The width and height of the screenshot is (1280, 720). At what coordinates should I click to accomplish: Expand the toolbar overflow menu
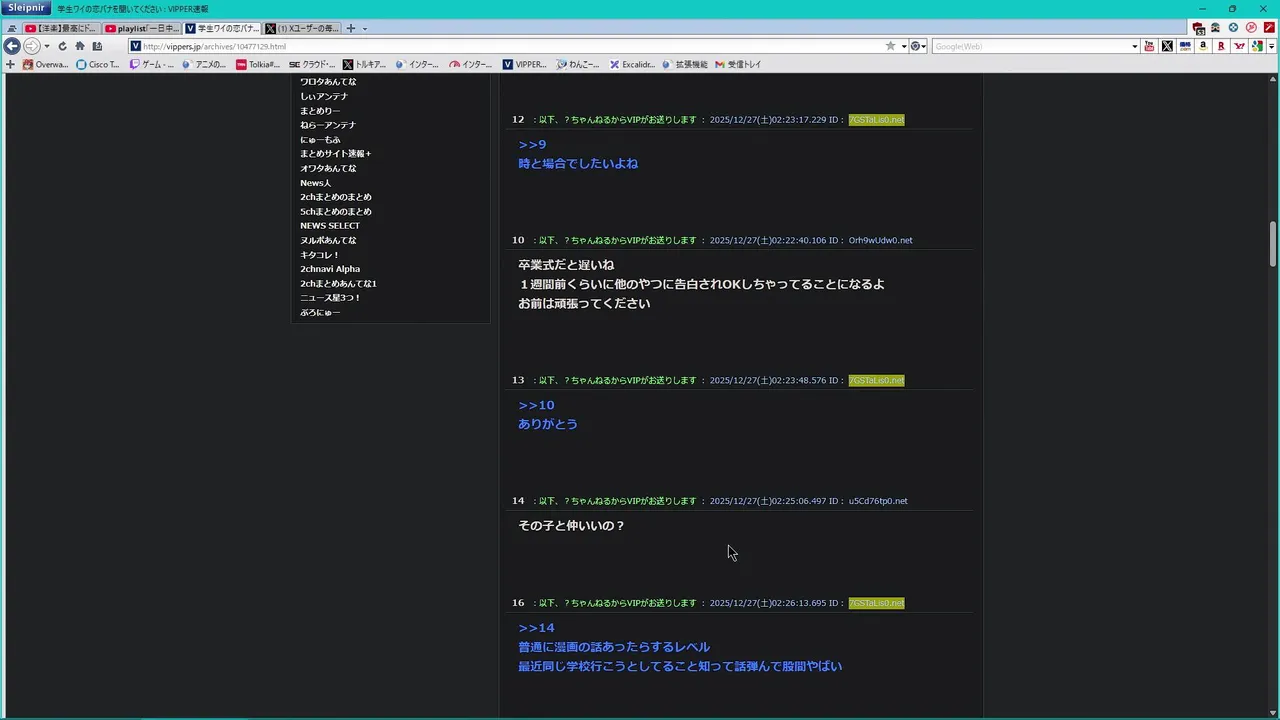tap(1271, 46)
